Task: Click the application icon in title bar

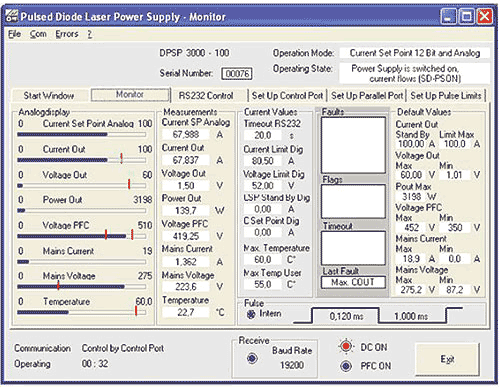Action: 12,16
